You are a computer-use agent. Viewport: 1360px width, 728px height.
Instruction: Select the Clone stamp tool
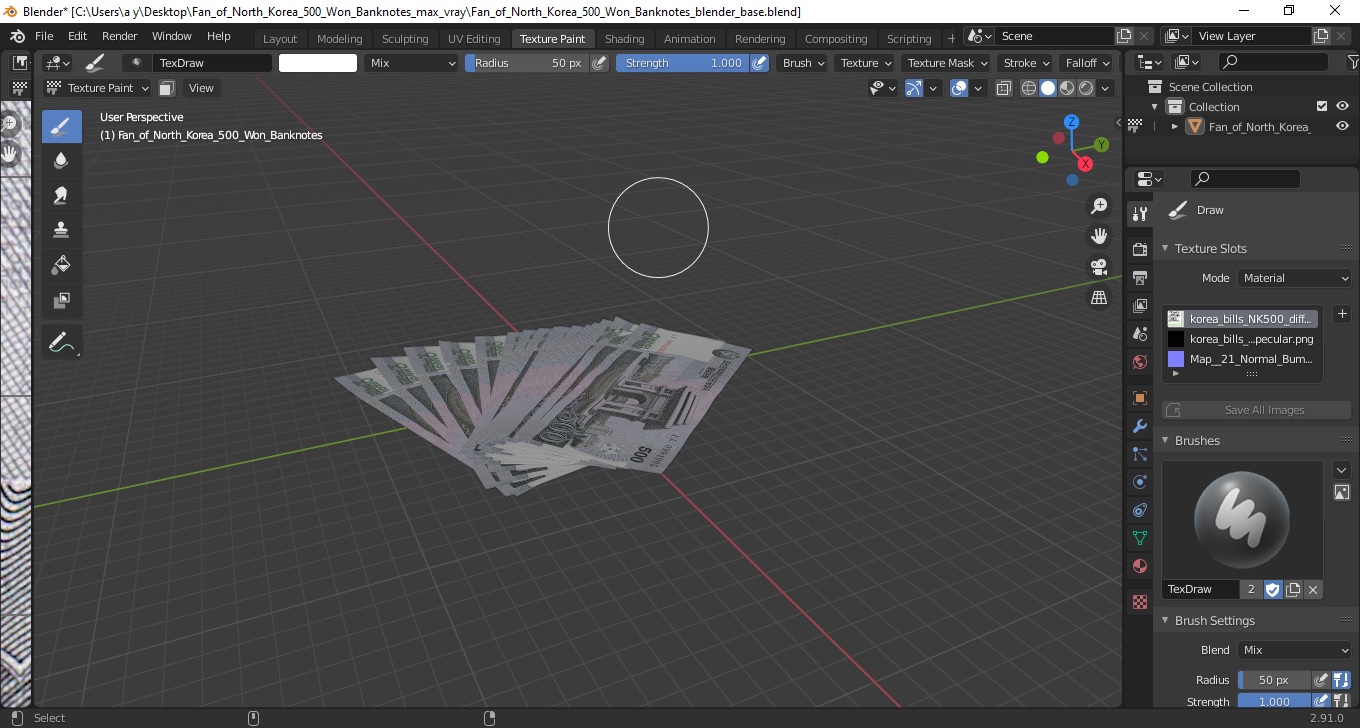click(x=61, y=229)
